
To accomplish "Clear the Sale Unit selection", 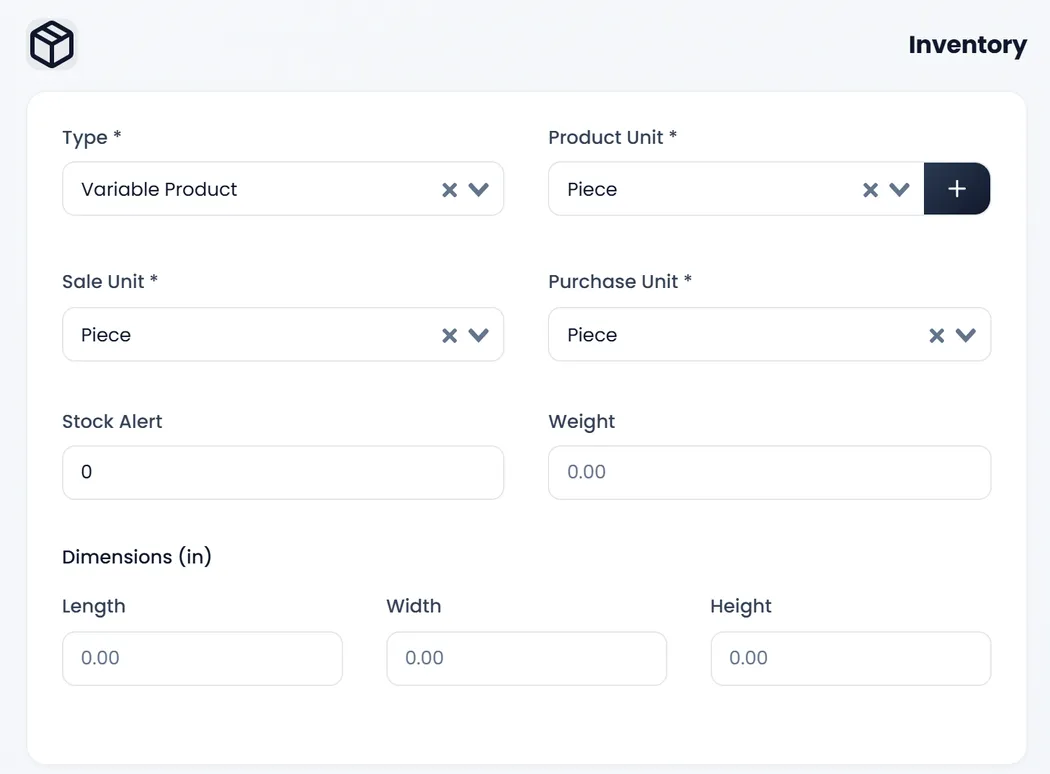I will point(449,335).
